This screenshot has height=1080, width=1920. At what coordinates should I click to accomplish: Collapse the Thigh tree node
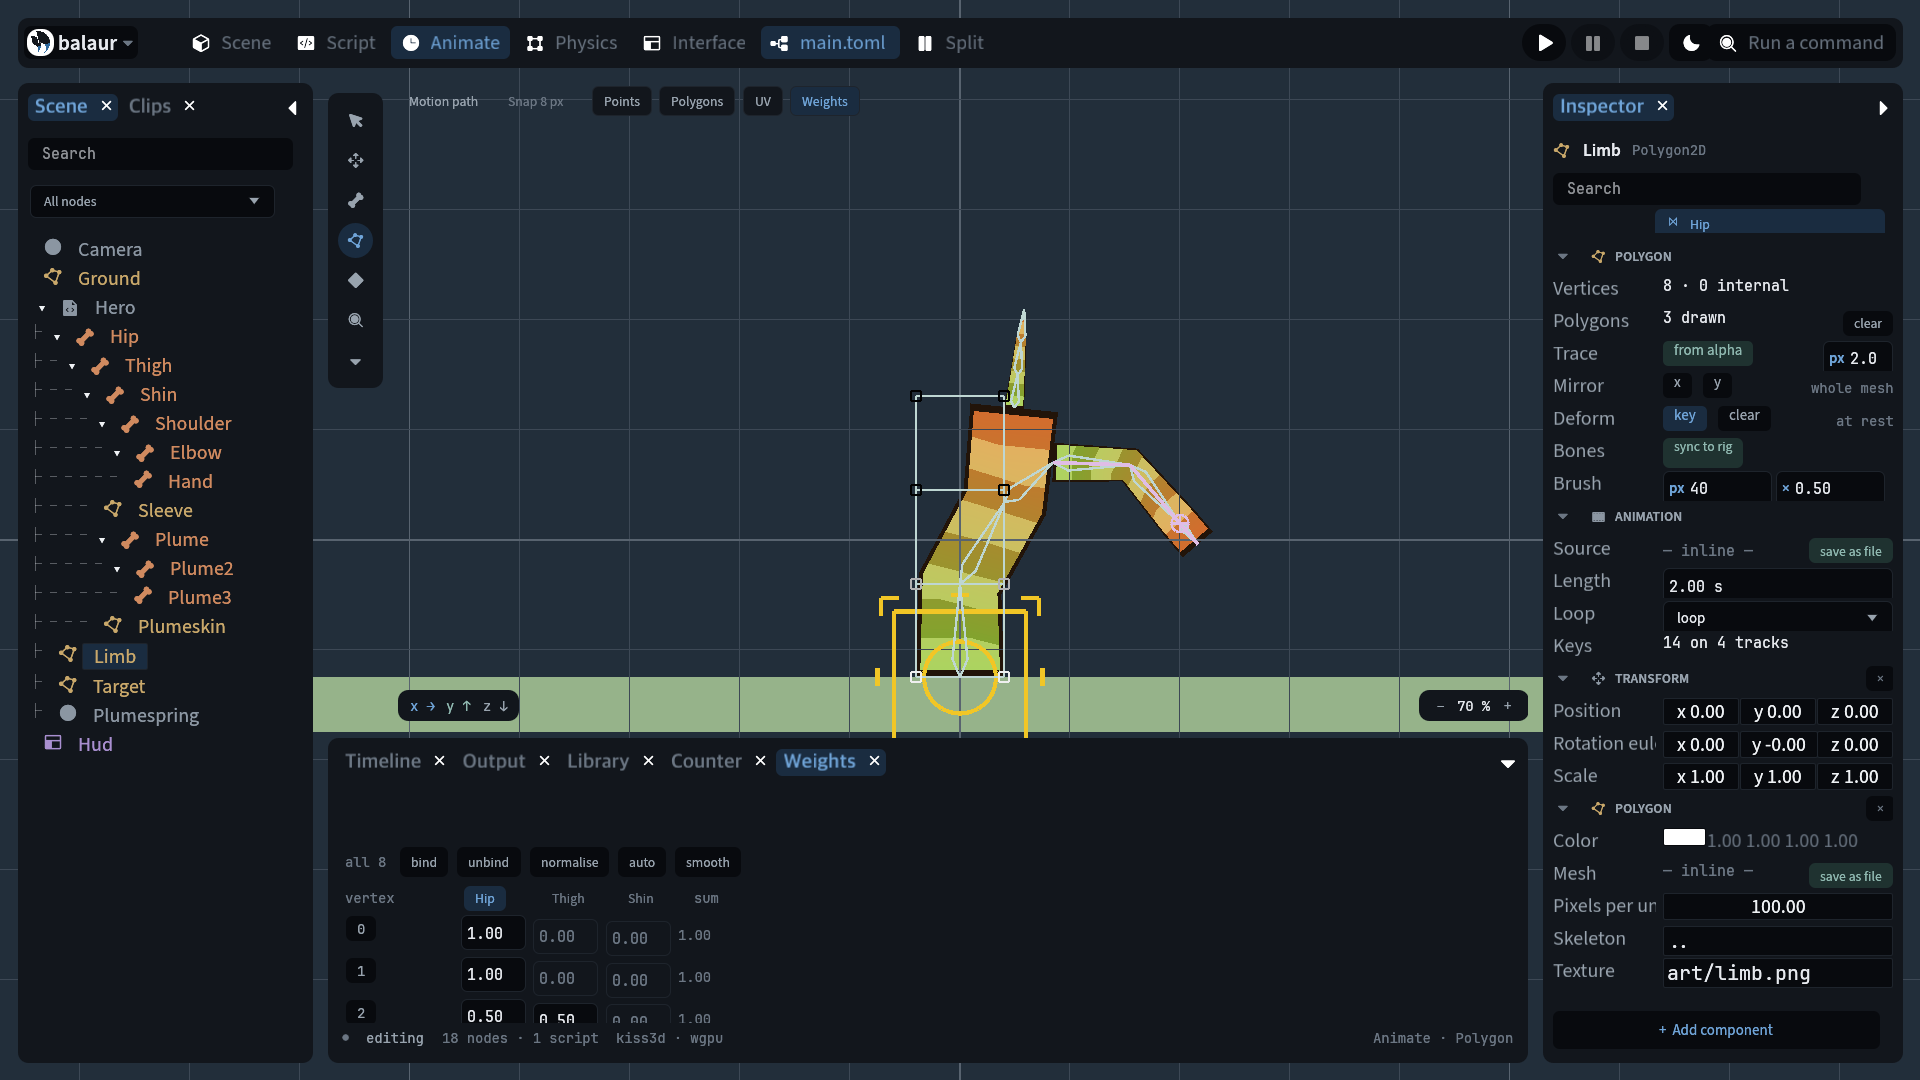(72, 367)
